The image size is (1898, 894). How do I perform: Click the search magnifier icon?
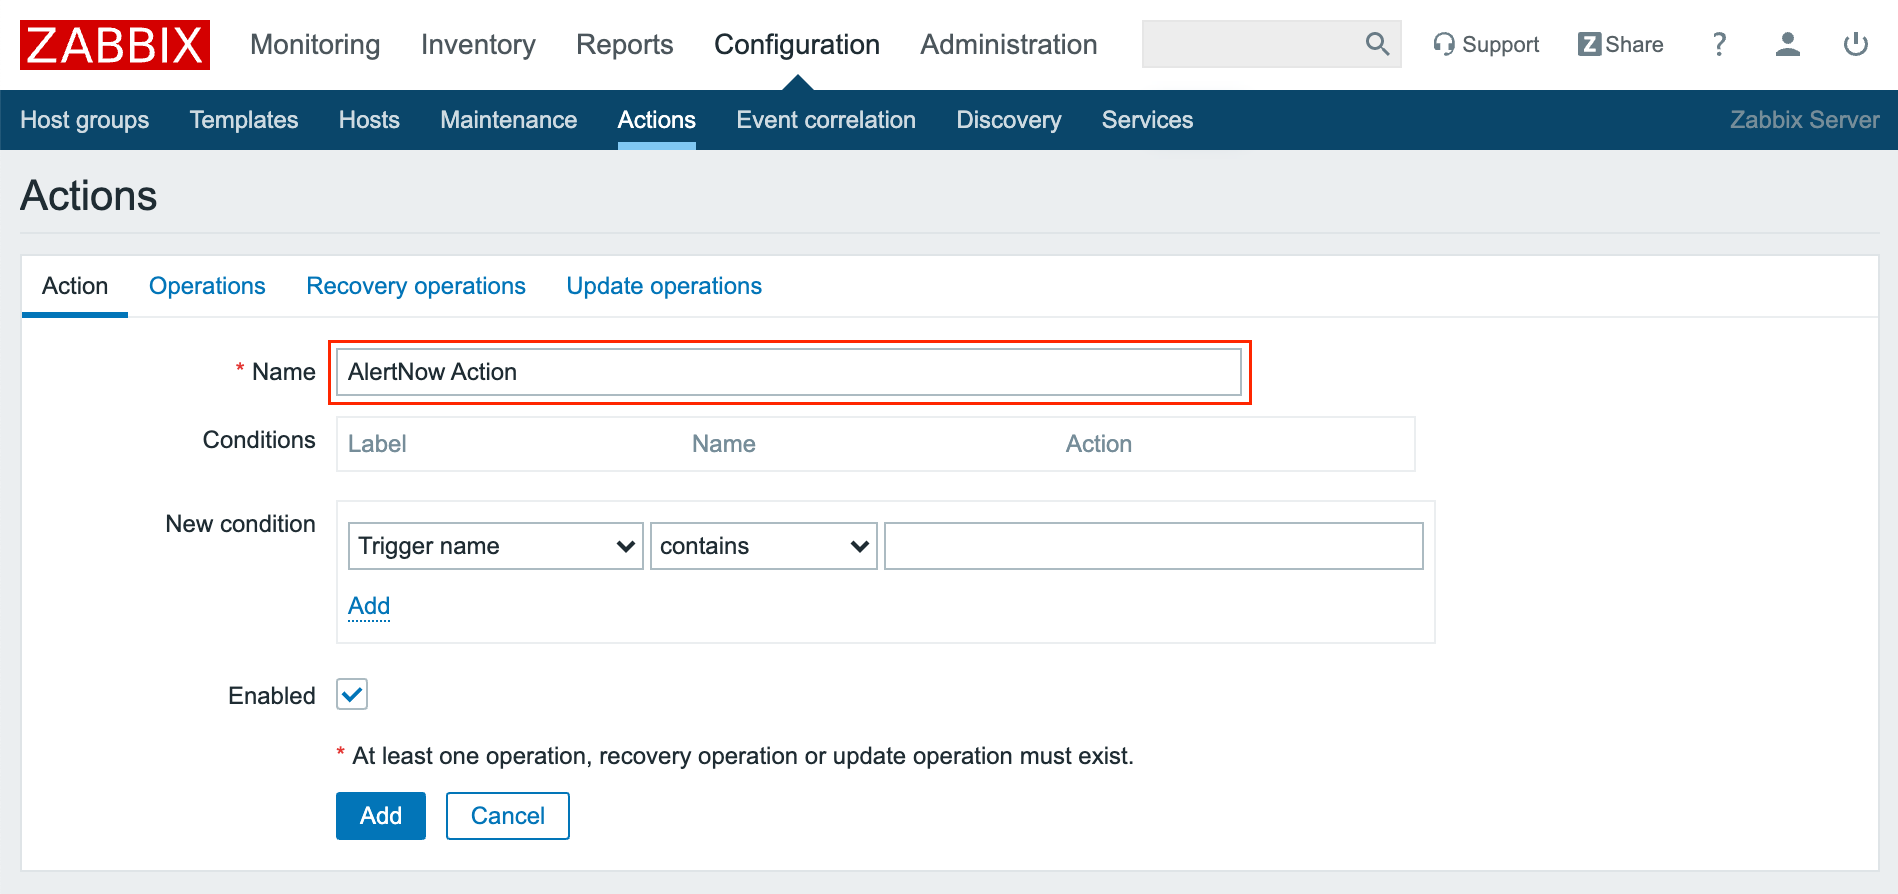click(1377, 44)
